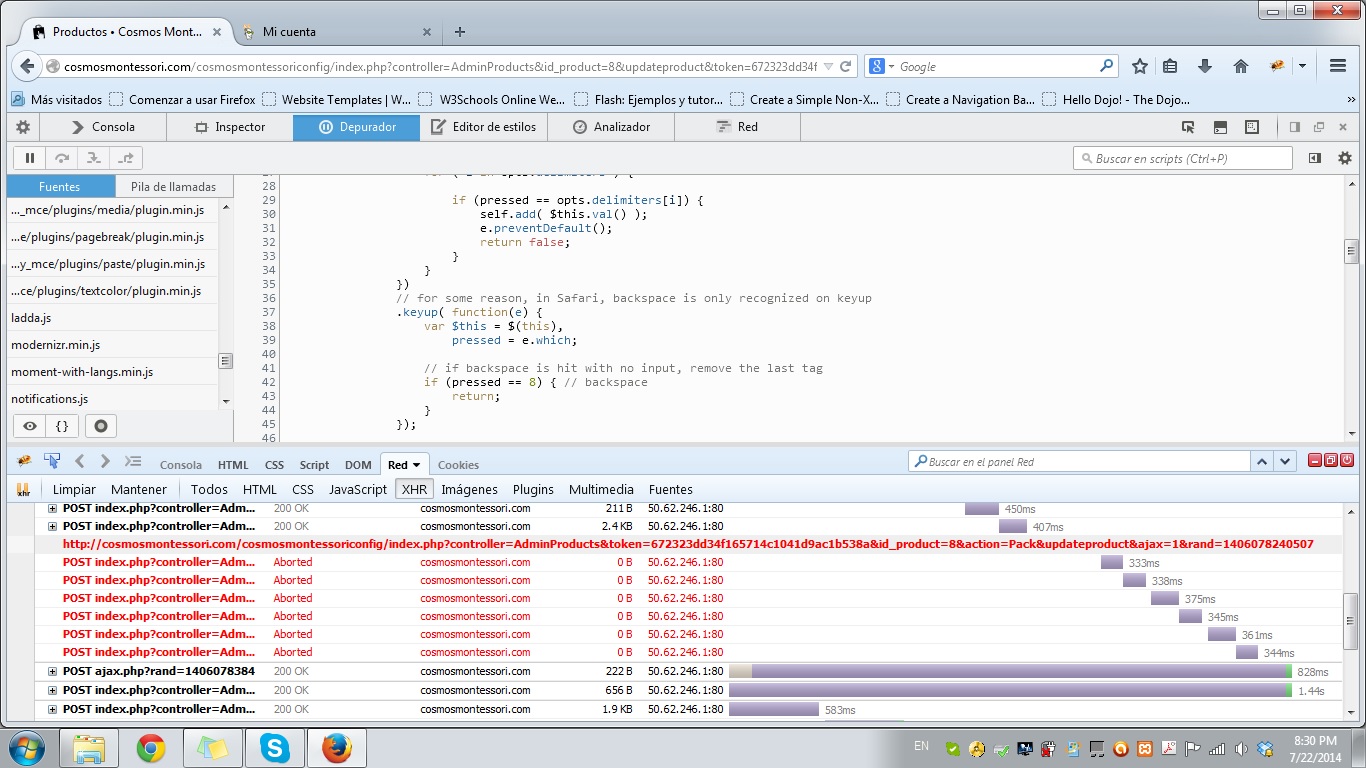This screenshot has width=1366, height=768.
Task: Open the hamburger menu in Firefox
Action: (x=1337, y=66)
